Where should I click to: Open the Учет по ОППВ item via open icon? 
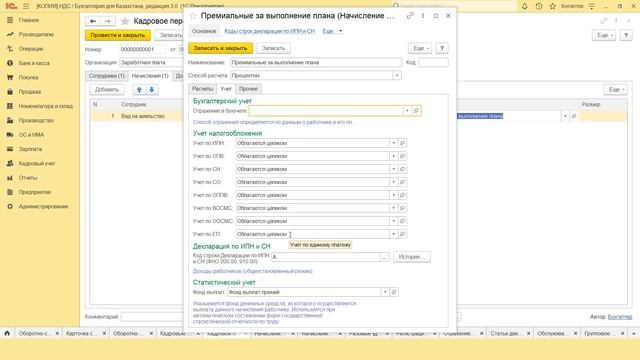(402, 195)
